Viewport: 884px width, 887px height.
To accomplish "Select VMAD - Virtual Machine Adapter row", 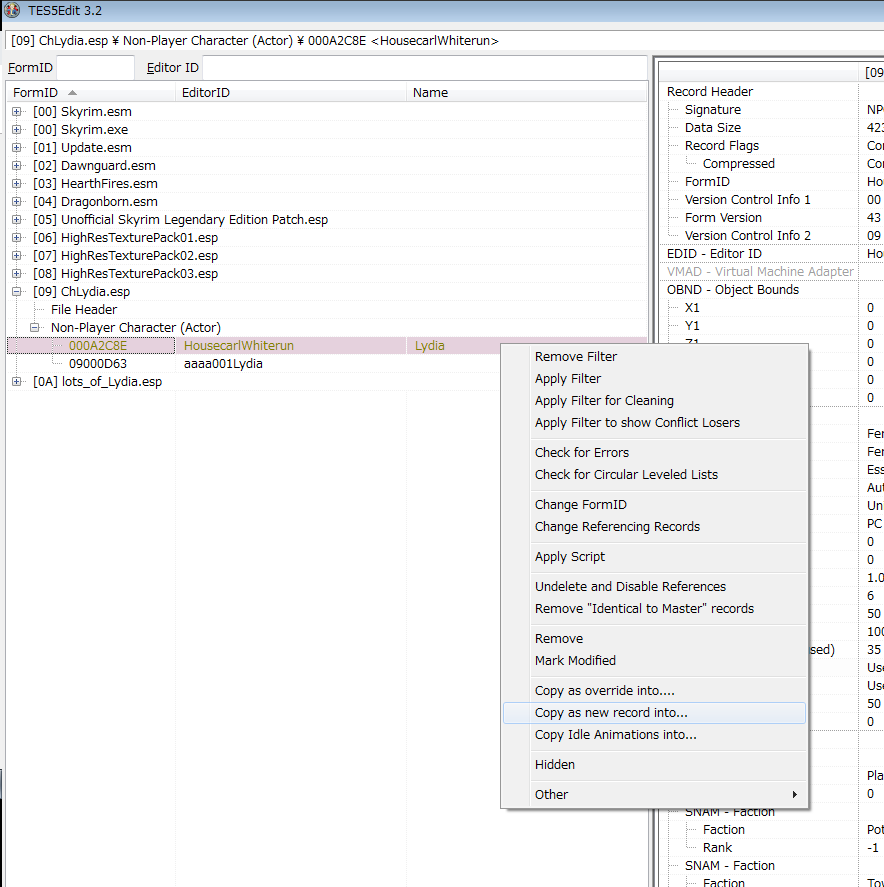I will 758,272.
